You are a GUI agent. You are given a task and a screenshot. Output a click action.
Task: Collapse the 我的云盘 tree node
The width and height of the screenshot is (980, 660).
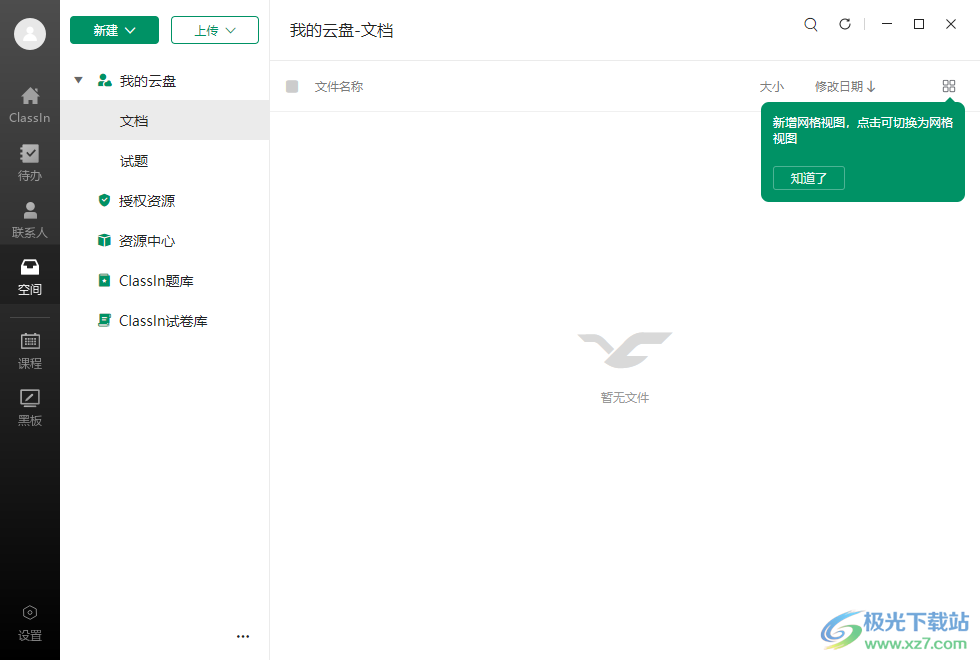78,80
